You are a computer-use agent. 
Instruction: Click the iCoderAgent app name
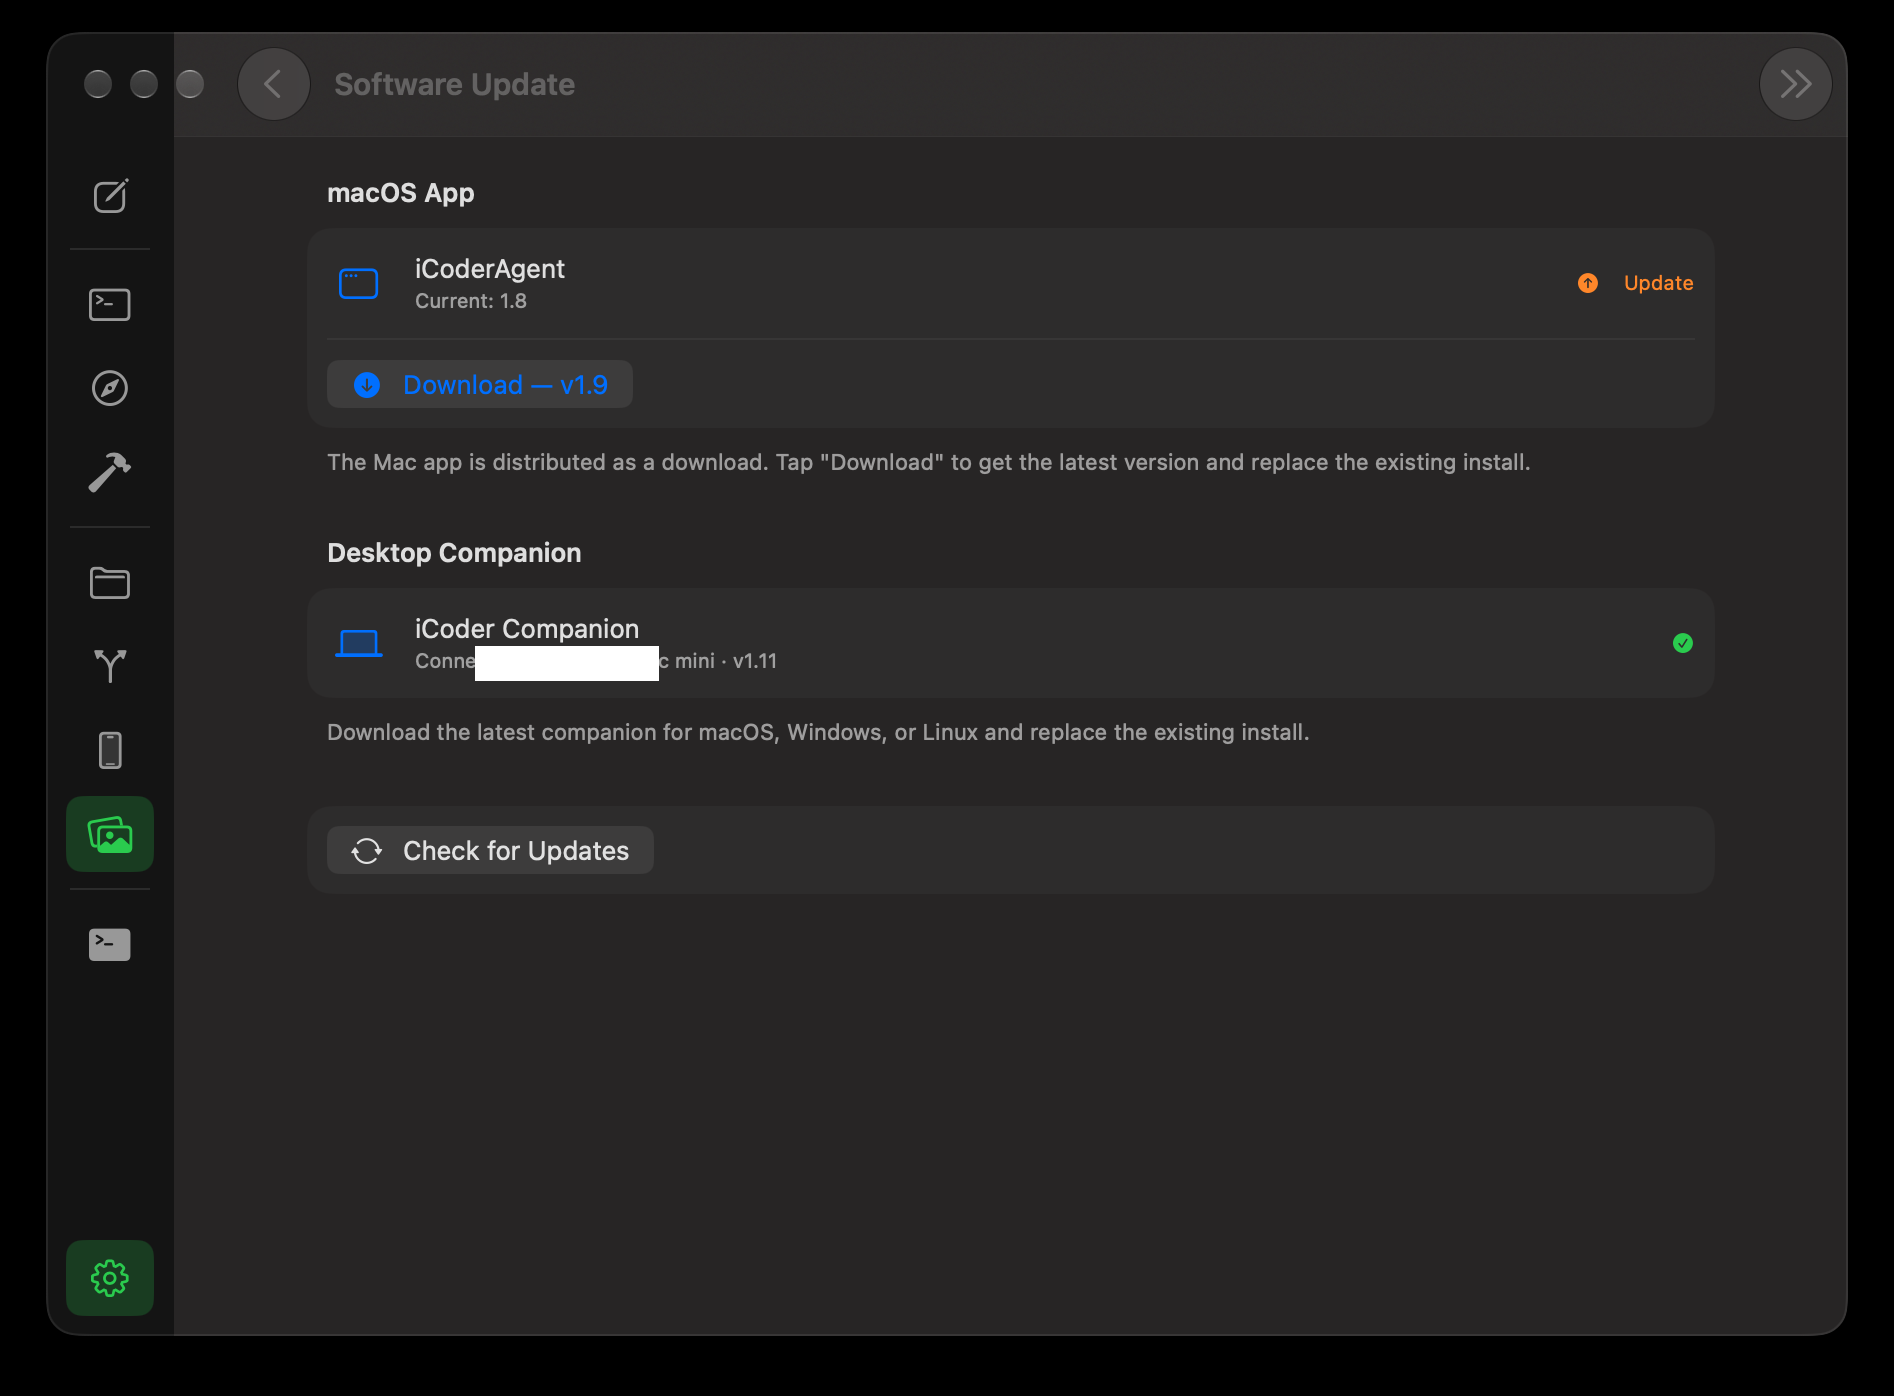(490, 269)
